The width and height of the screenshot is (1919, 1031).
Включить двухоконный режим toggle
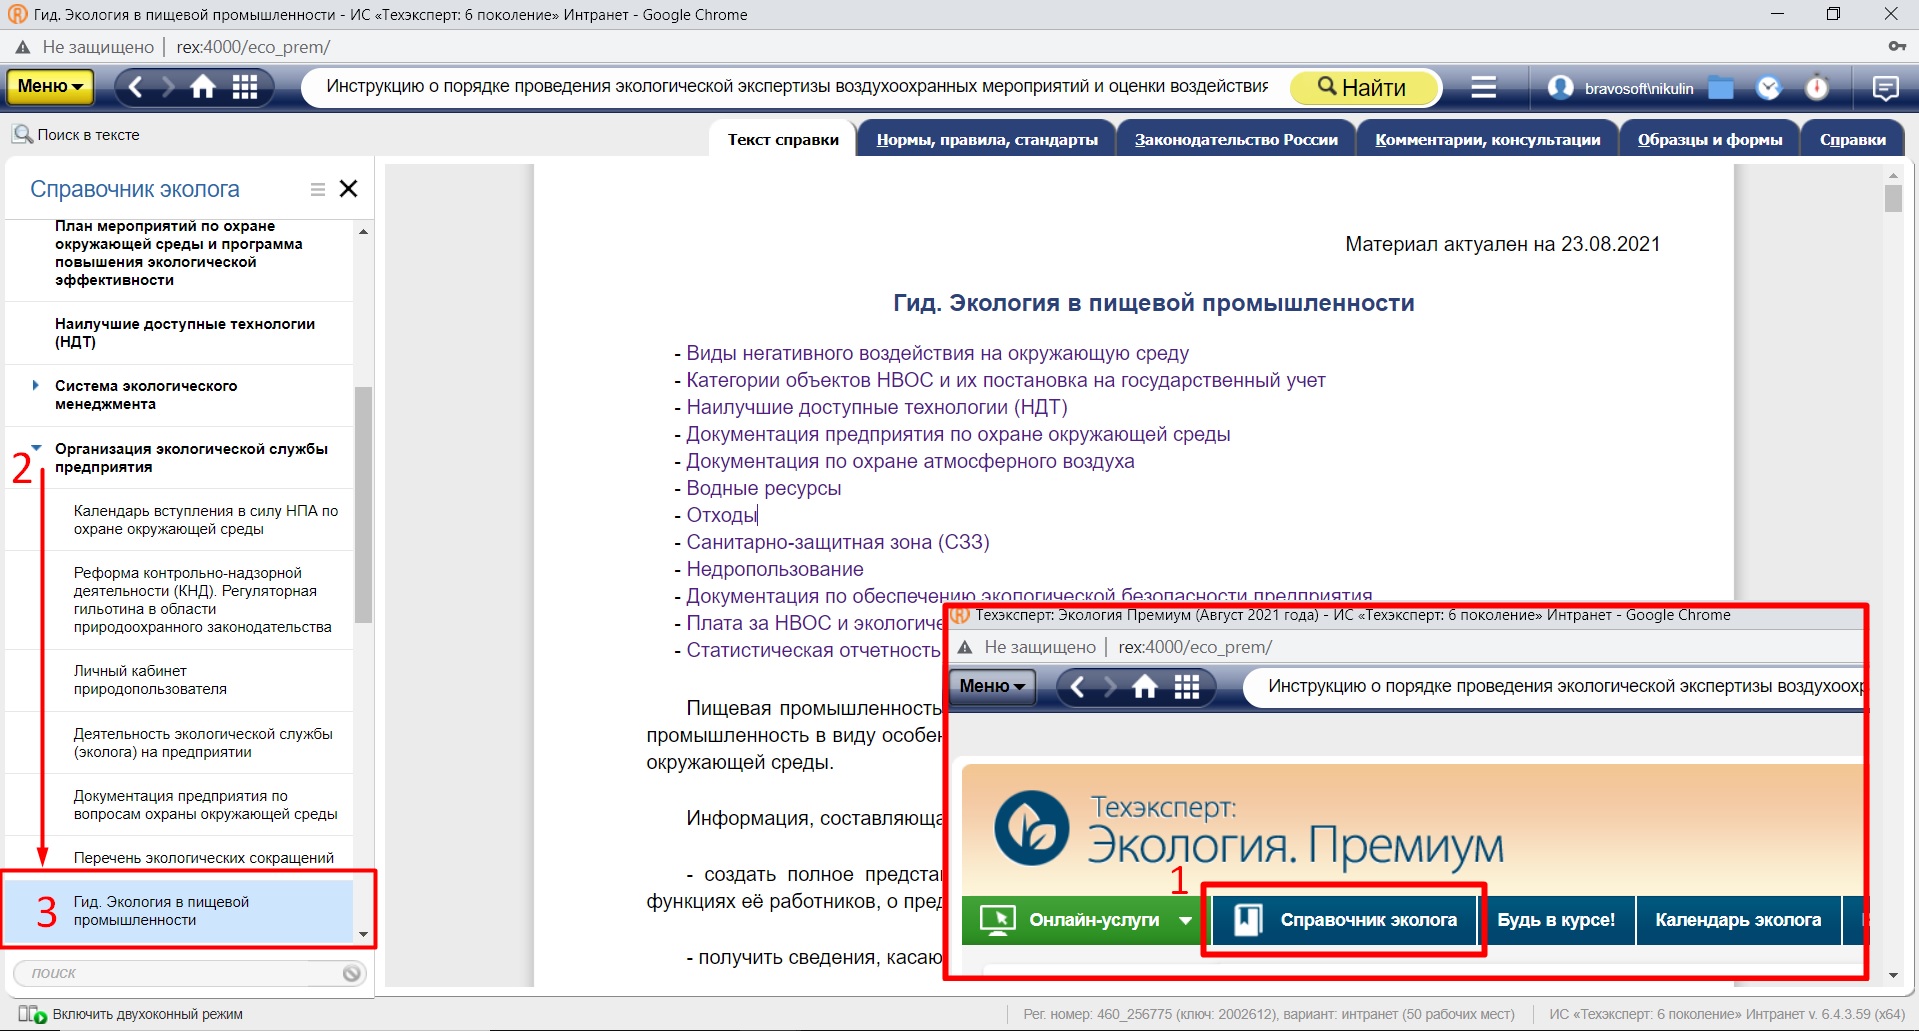(x=131, y=1014)
